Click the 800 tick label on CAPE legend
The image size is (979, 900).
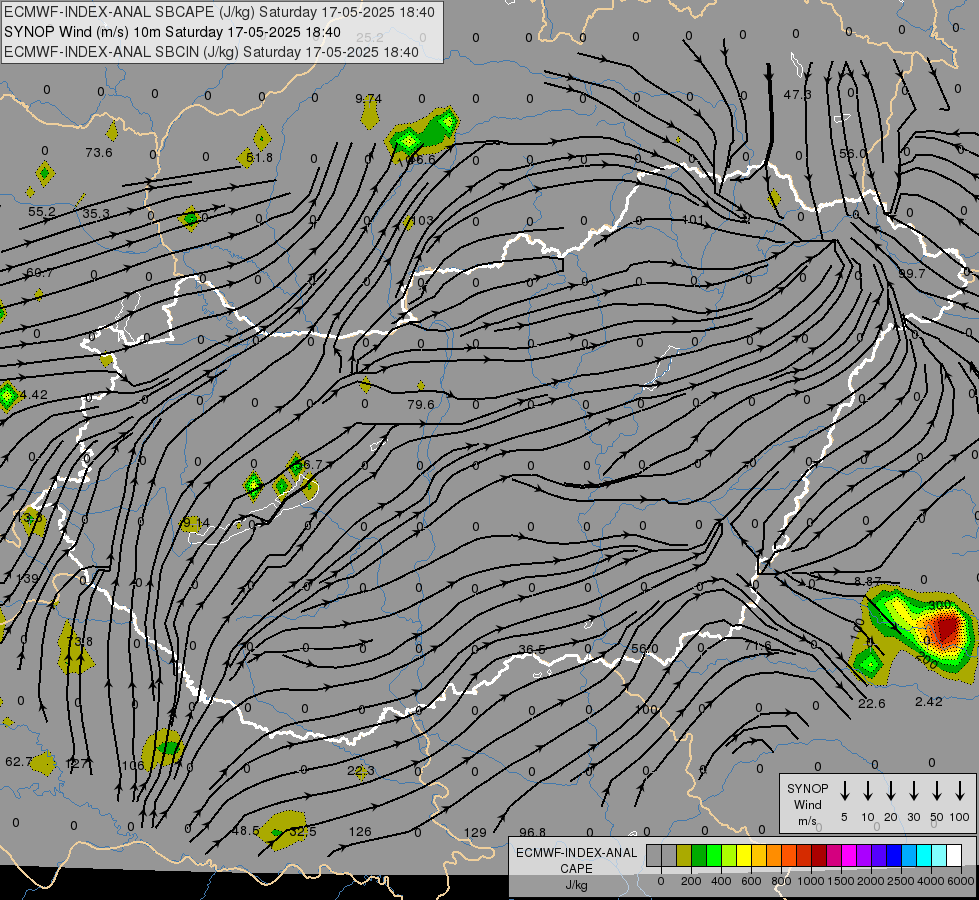click(781, 881)
